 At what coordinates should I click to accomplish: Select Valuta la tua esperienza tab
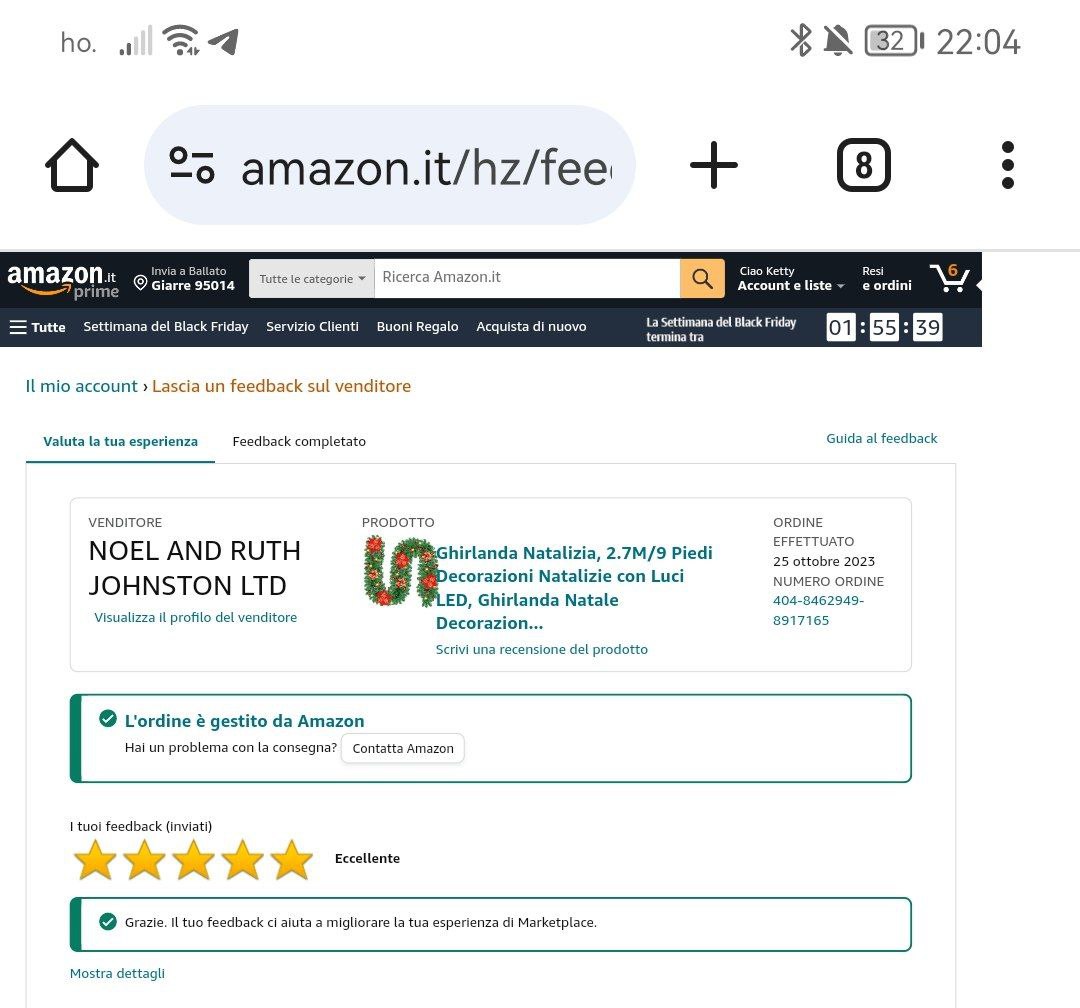point(121,441)
